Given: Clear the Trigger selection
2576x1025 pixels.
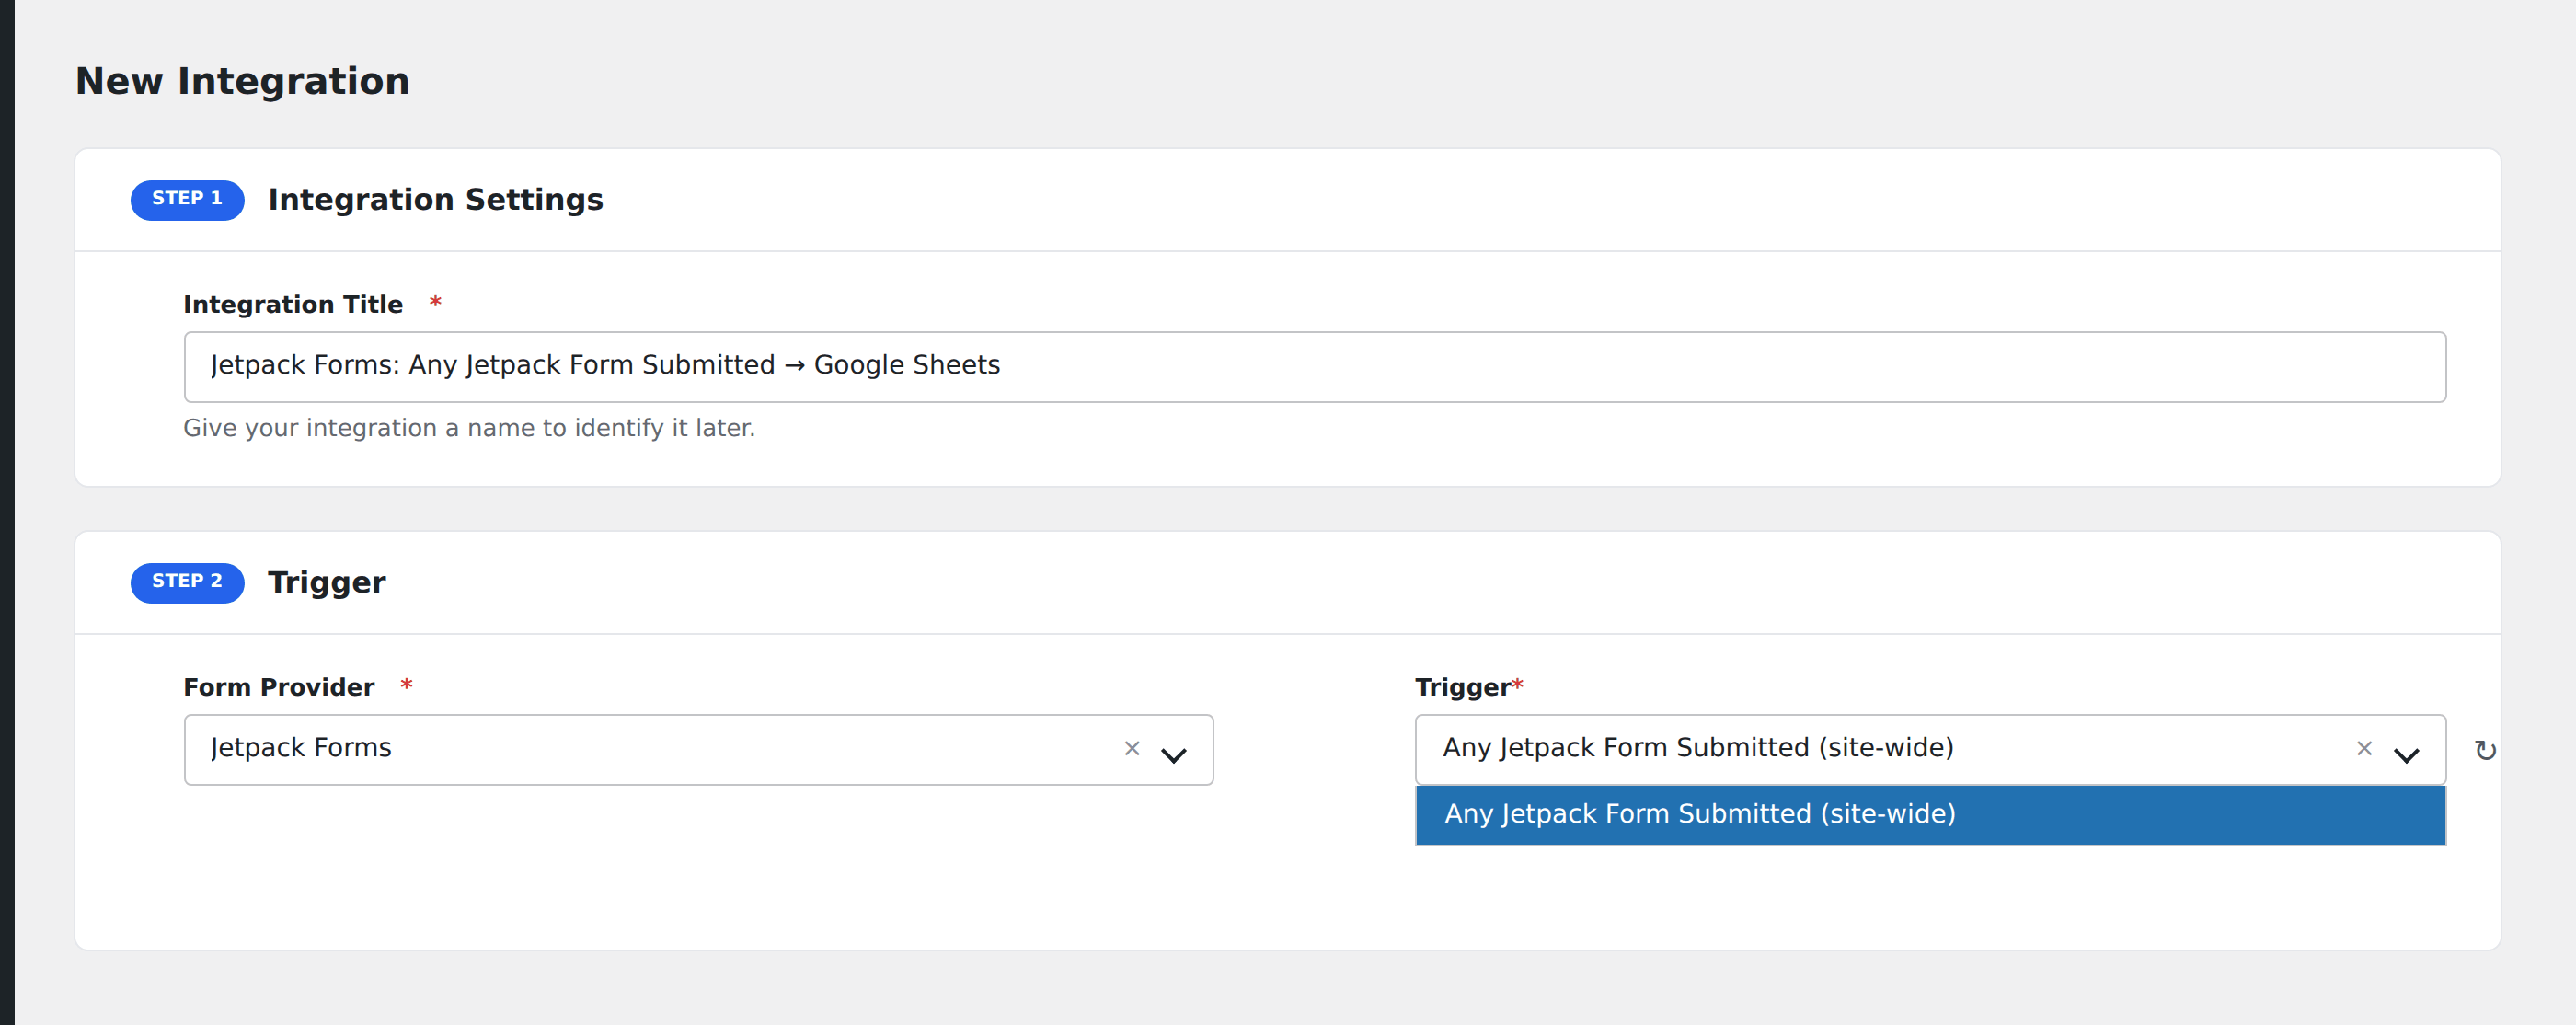Looking at the screenshot, I should click(x=2363, y=748).
